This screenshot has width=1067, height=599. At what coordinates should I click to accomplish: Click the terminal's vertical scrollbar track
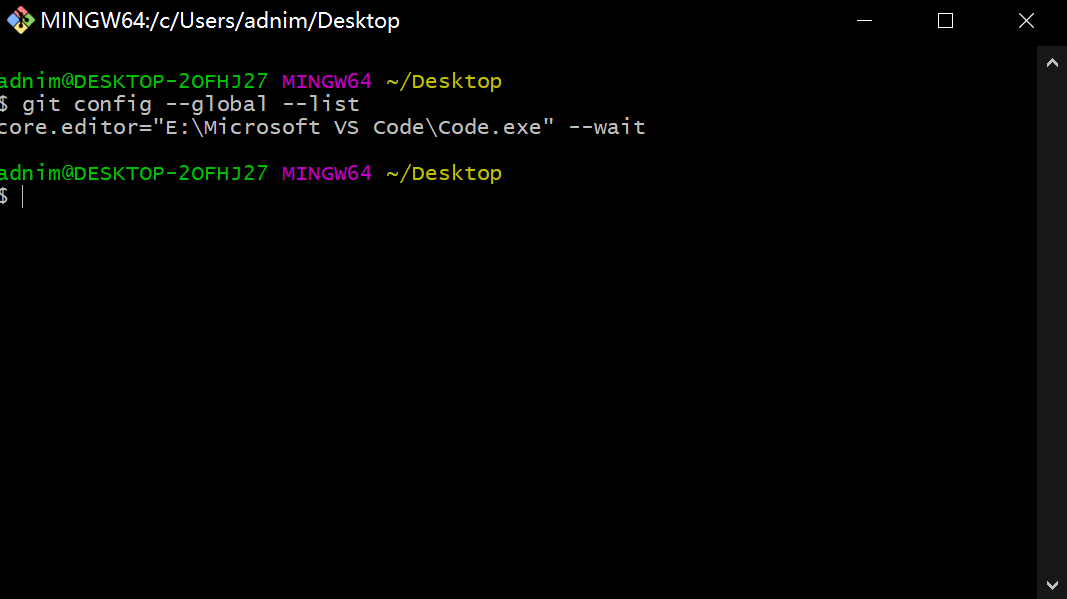1052,324
